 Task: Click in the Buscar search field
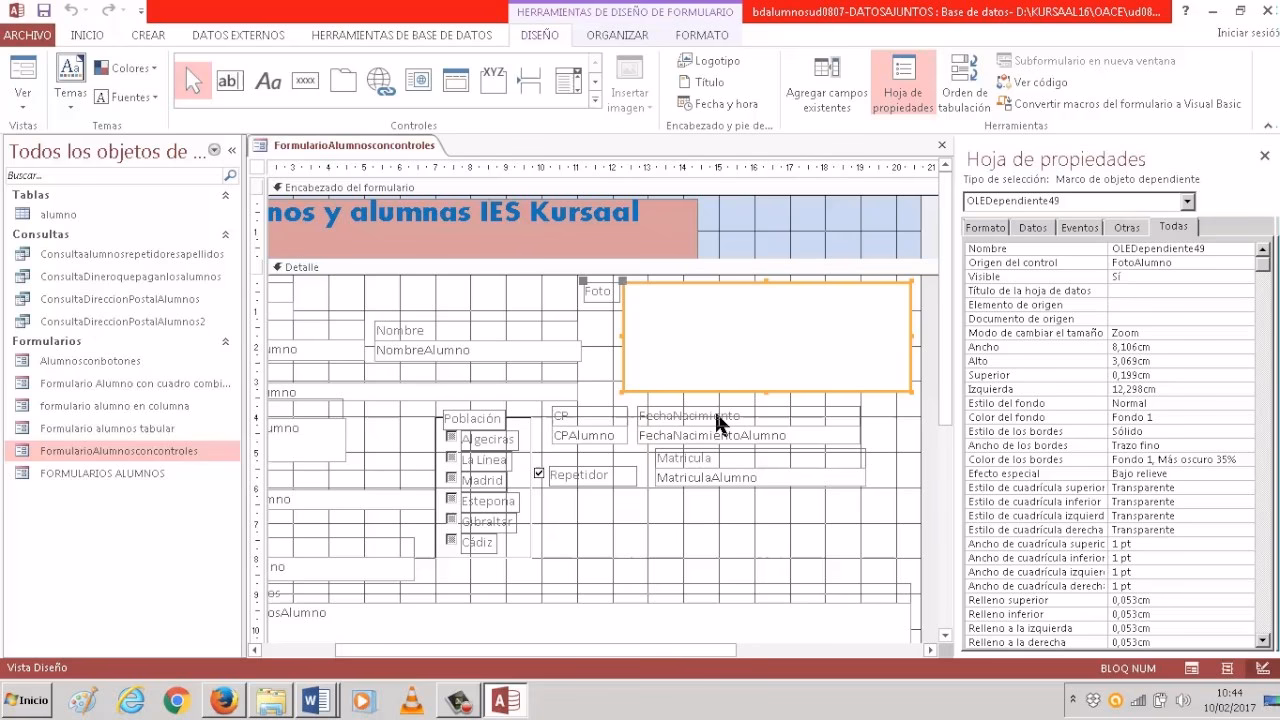click(x=115, y=175)
